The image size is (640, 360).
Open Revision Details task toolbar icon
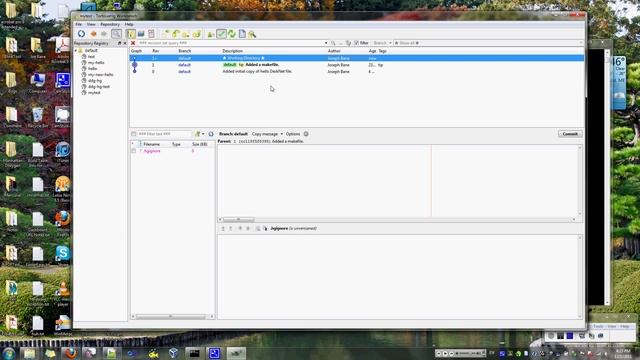click(x=211, y=34)
